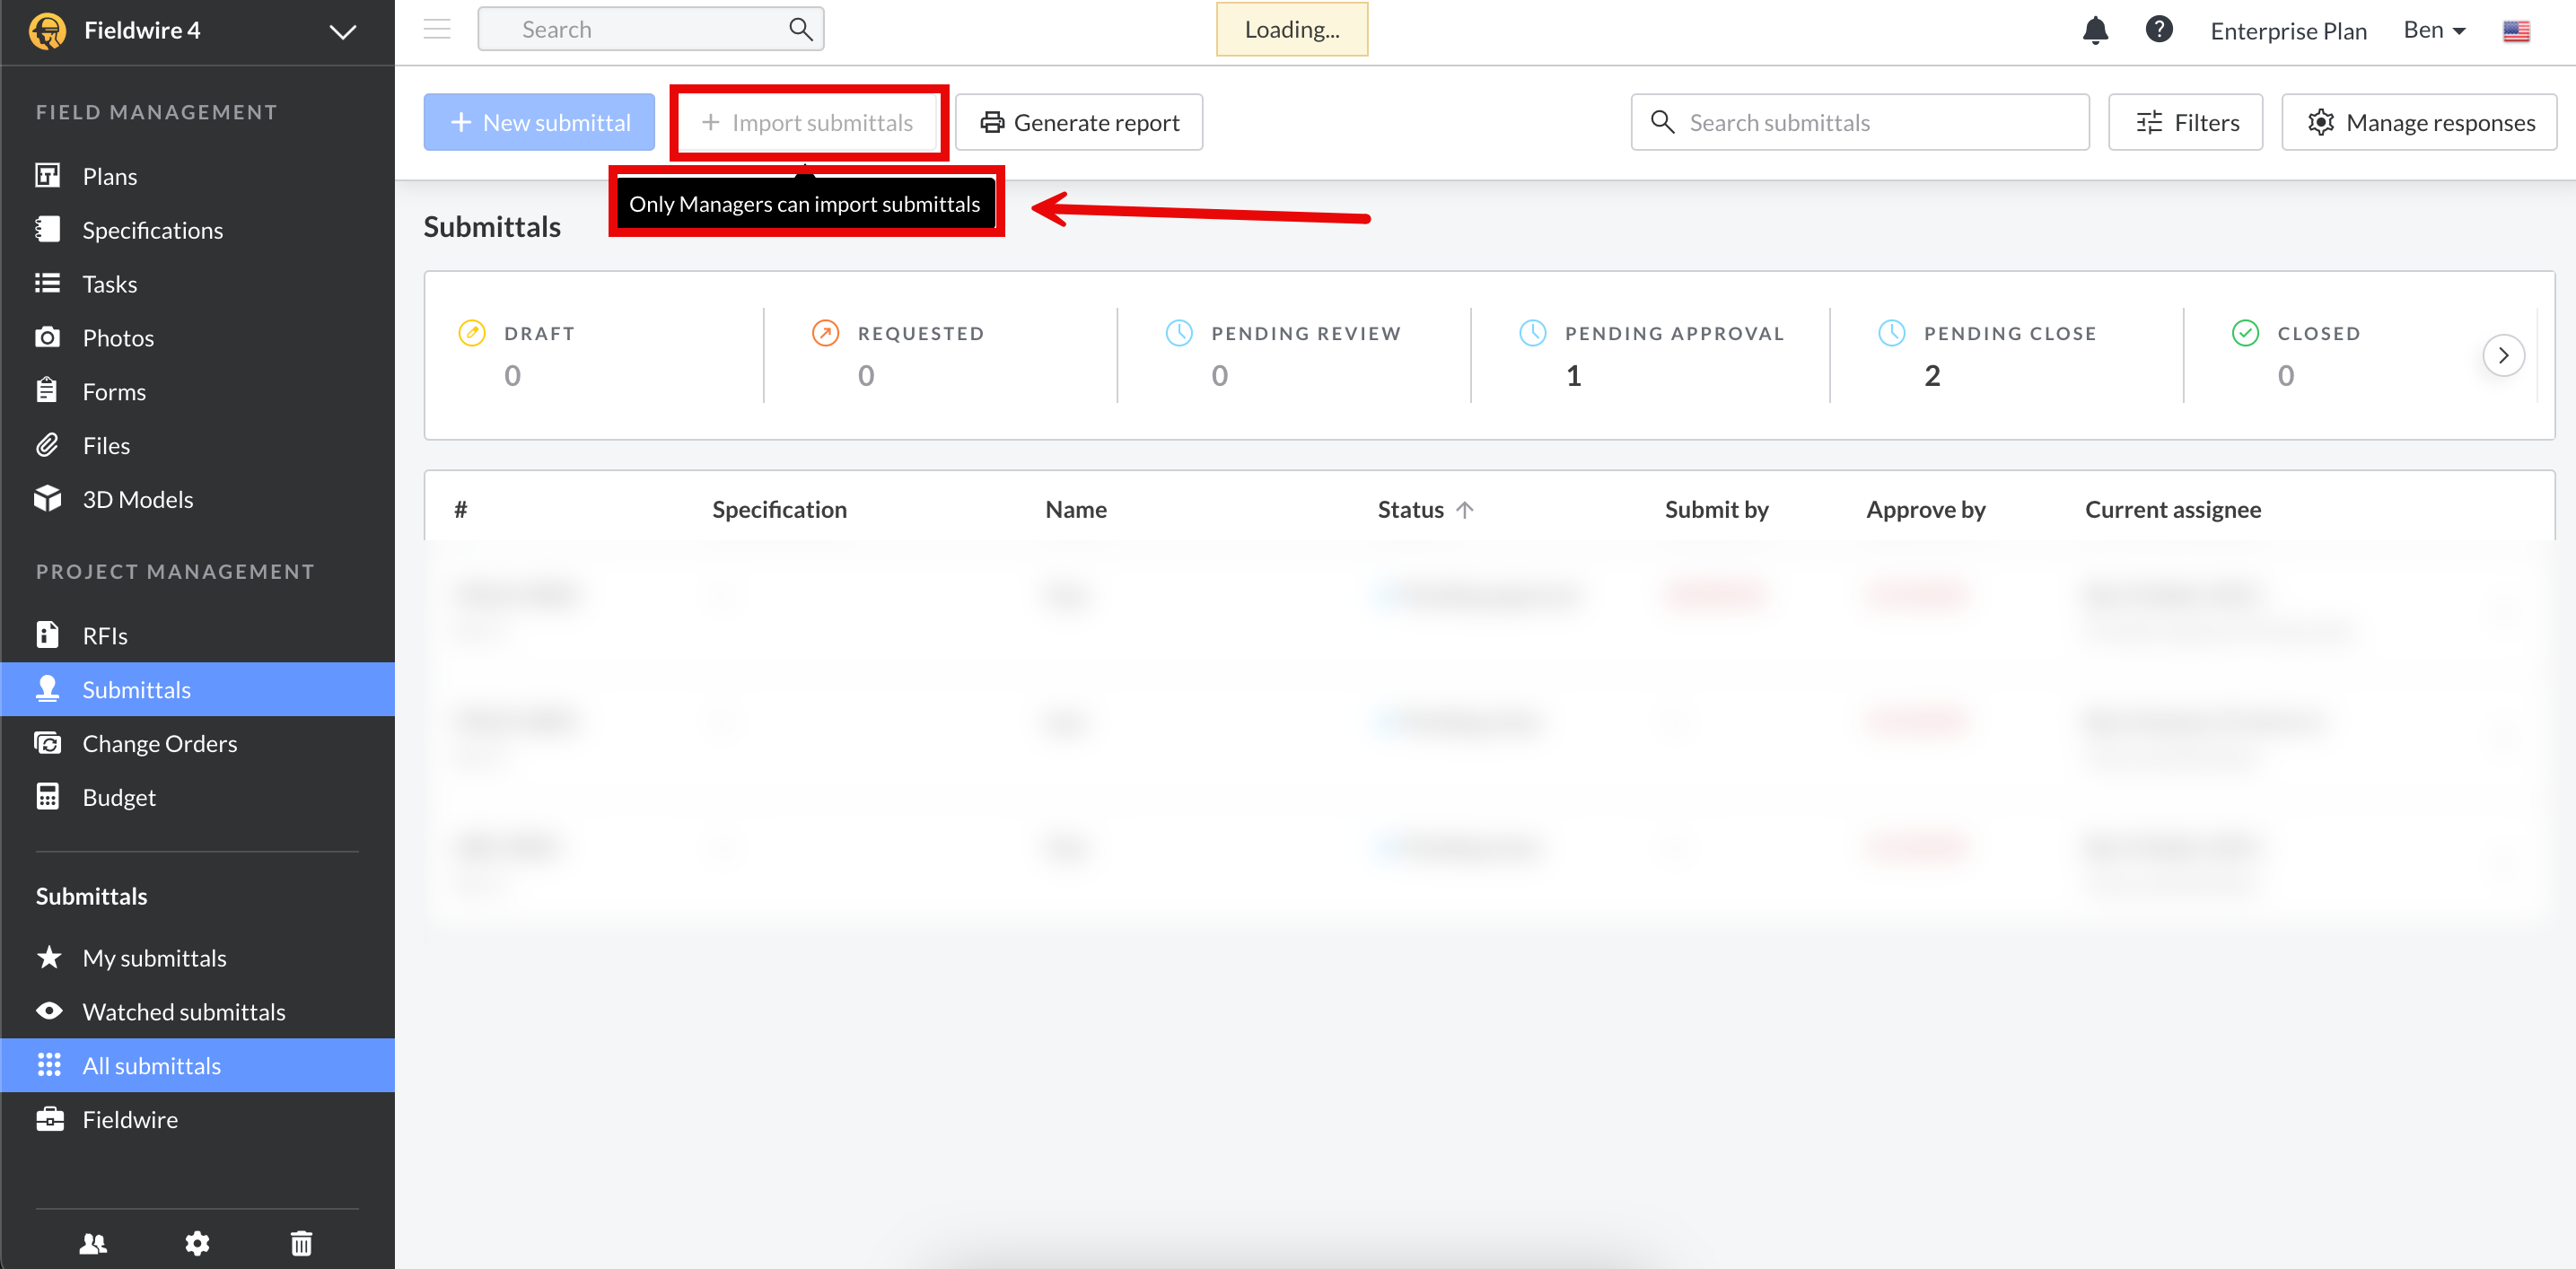The width and height of the screenshot is (2576, 1269).
Task: Click the Requested status arrow icon
Action: click(x=825, y=333)
